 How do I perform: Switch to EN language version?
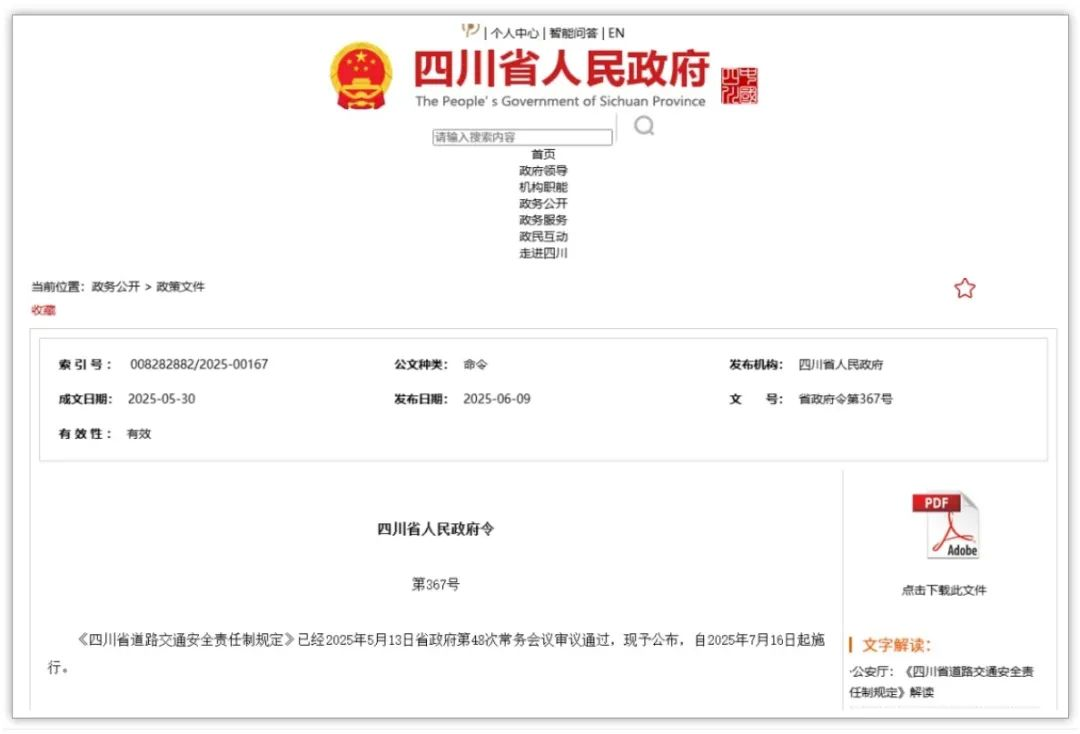[616, 33]
